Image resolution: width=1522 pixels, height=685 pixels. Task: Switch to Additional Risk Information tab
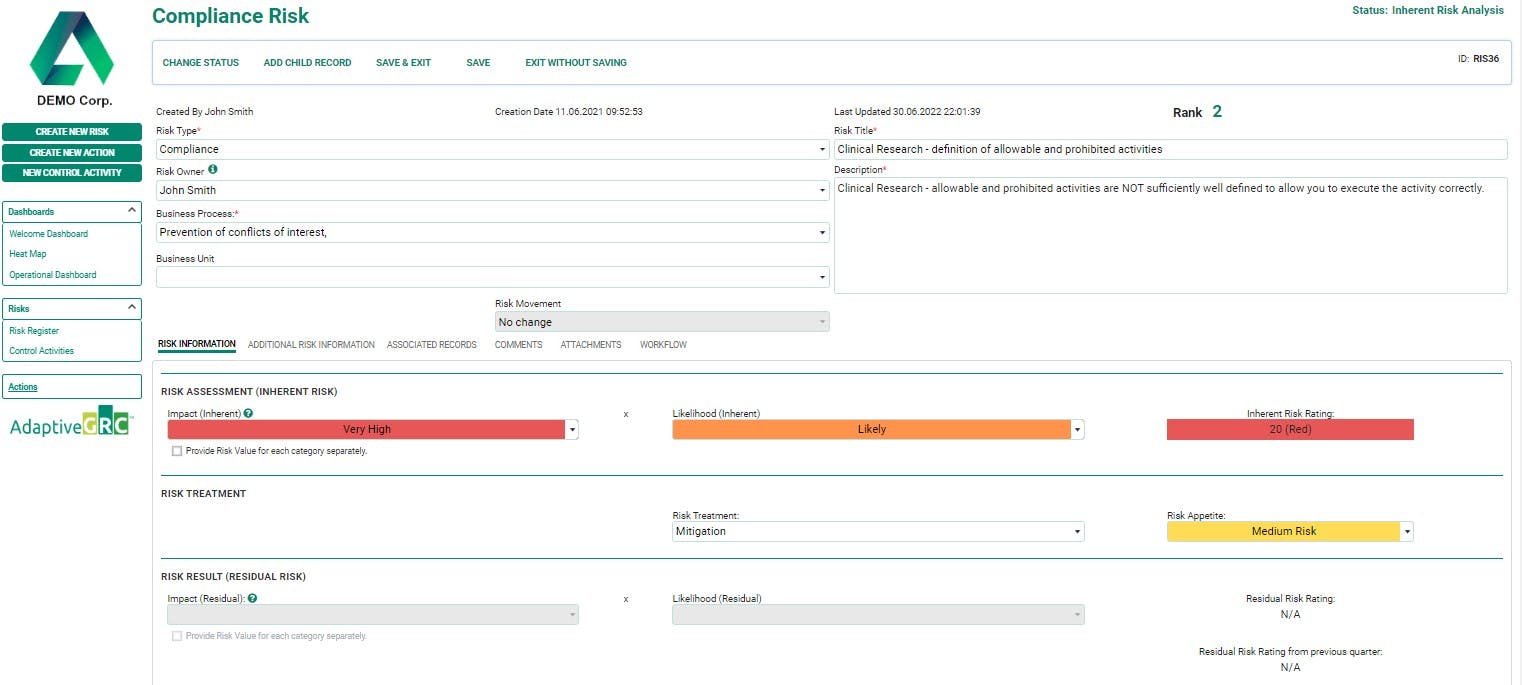coord(311,344)
